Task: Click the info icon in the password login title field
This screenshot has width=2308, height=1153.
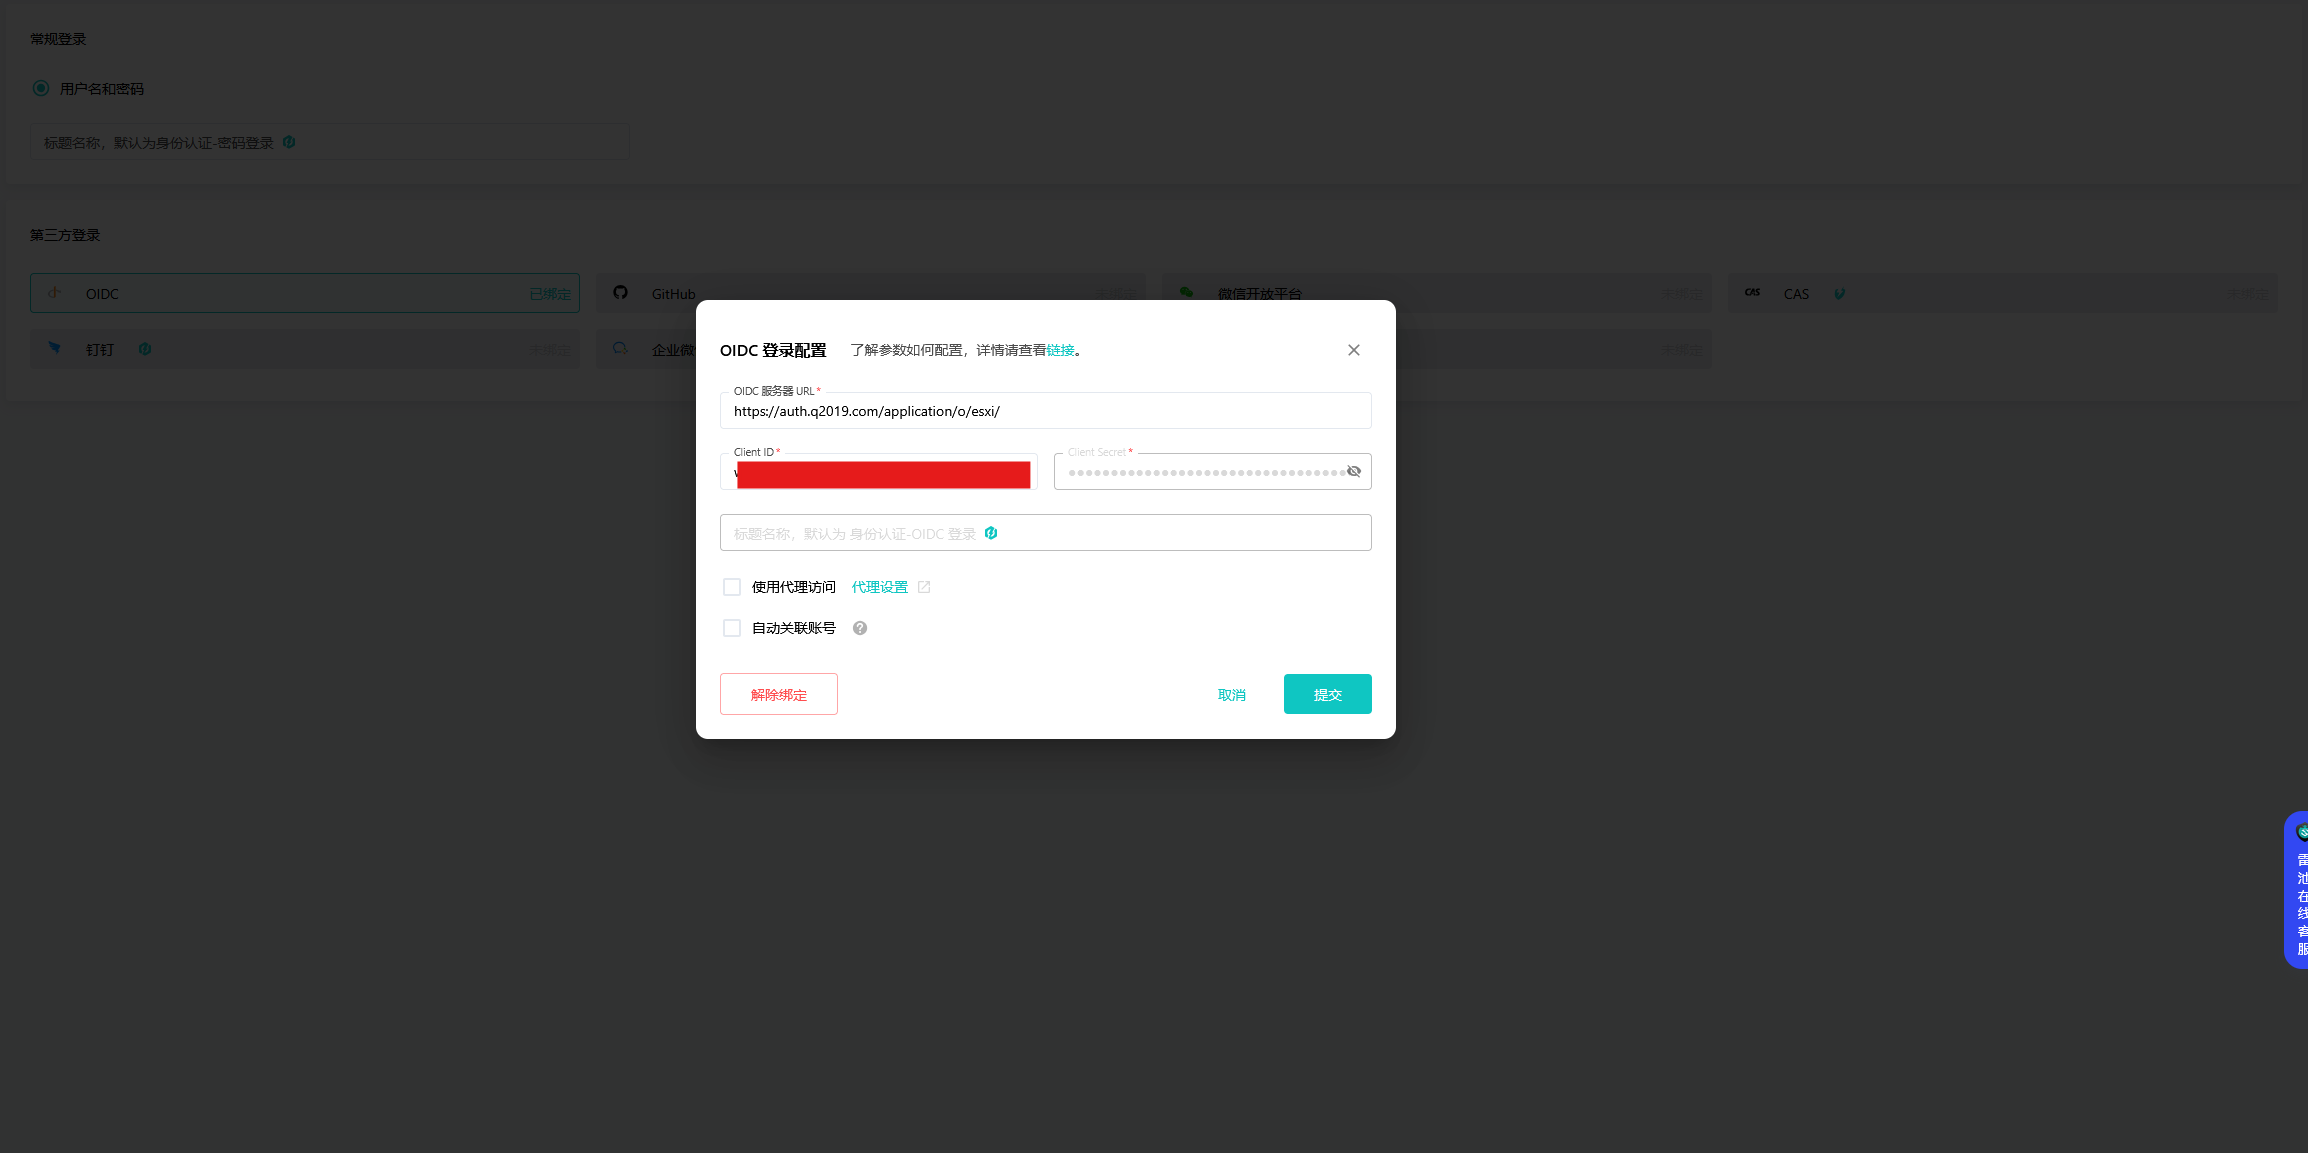Action: coord(289,142)
